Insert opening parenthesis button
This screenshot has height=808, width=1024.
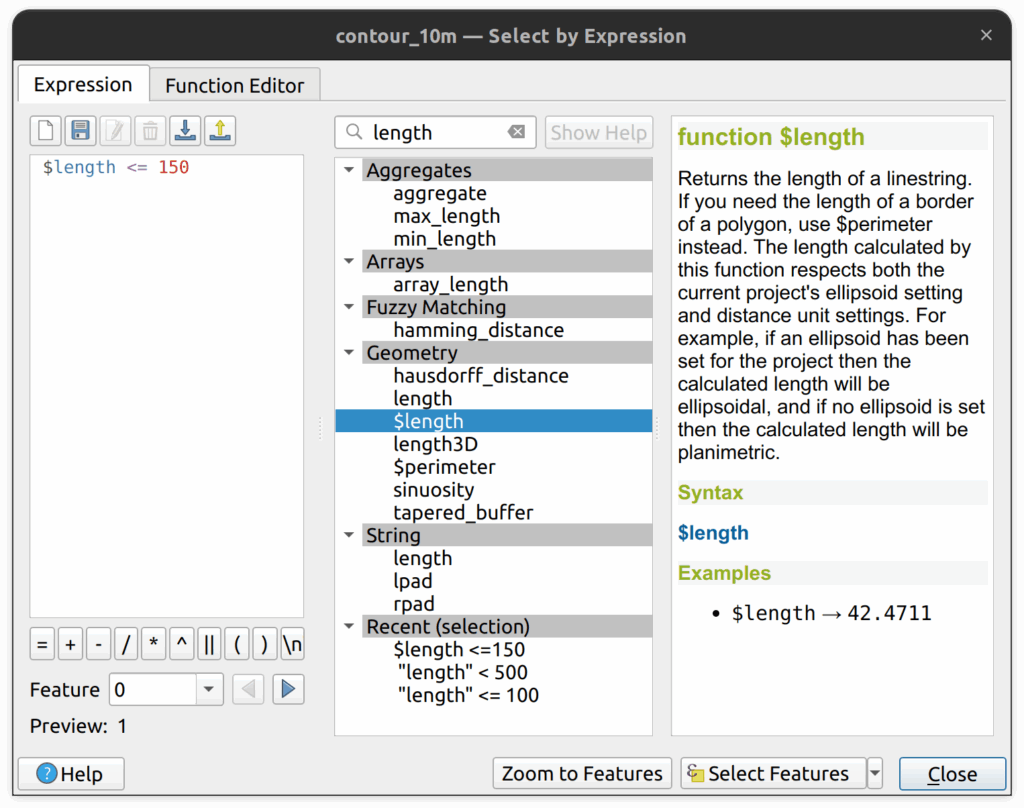pyautogui.click(x=237, y=645)
